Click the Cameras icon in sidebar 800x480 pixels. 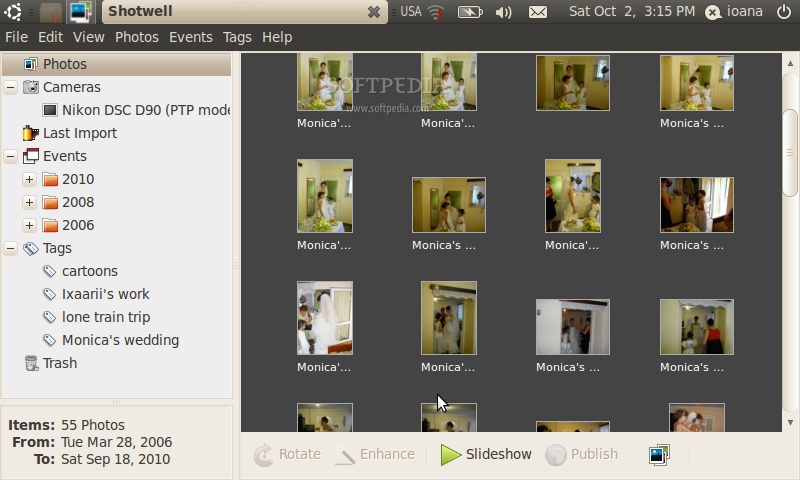31,87
